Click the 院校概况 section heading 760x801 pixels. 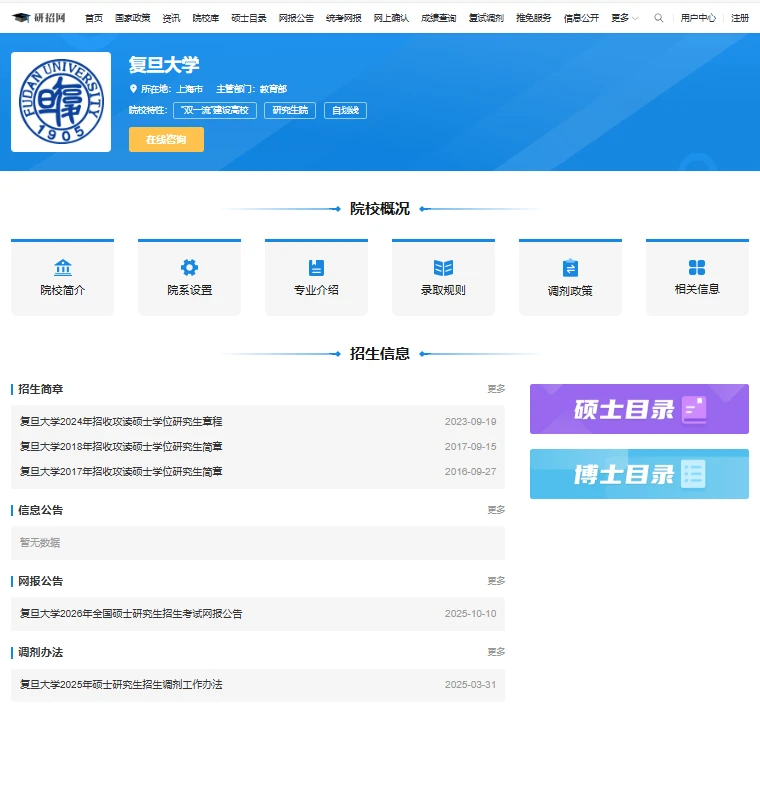click(x=380, y=208)
